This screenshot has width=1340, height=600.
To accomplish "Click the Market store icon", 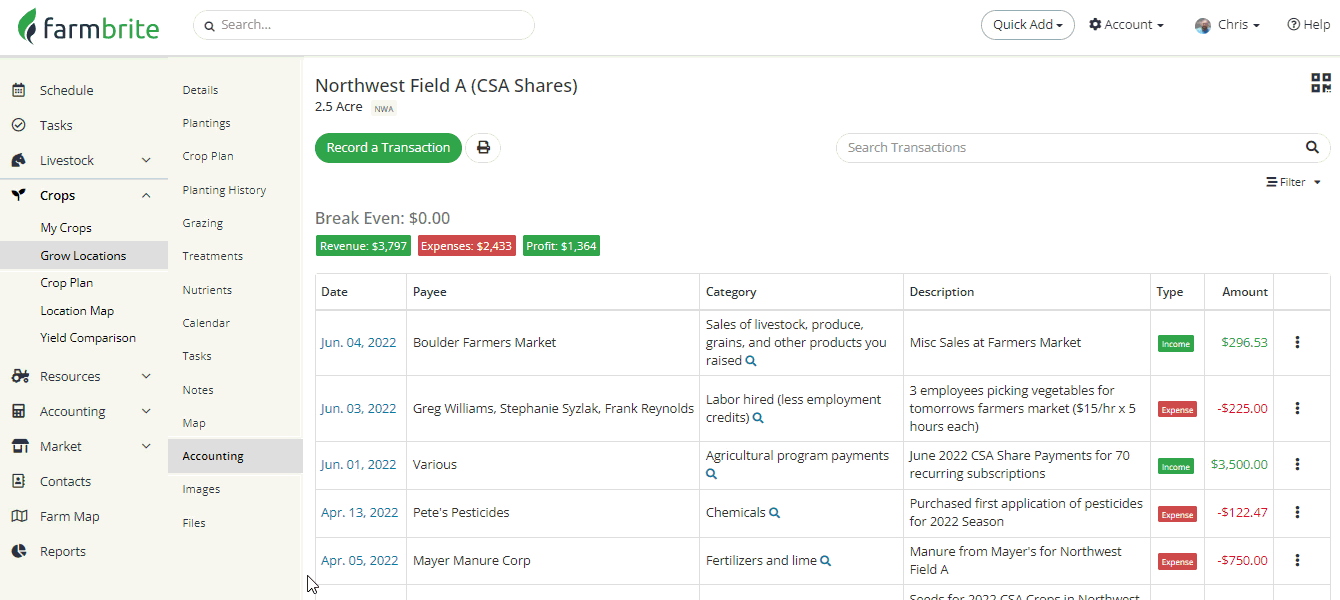I will [19, 446].
